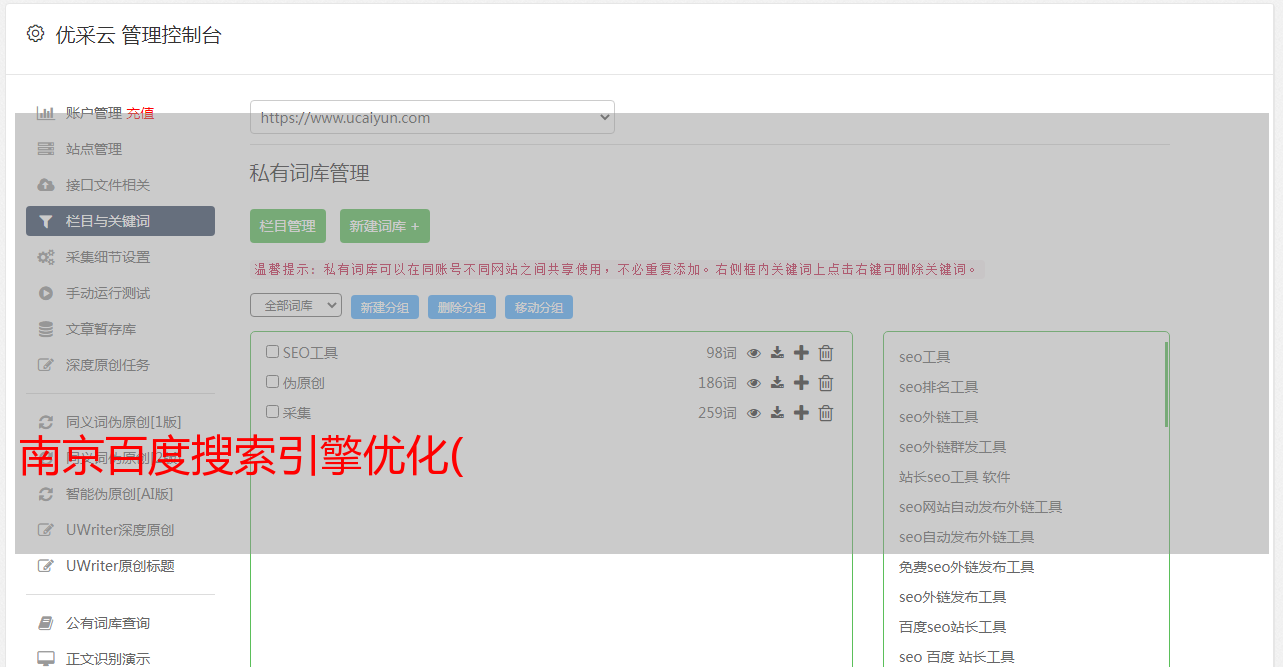
Task: Select keyword seo排名工具
Action: coord(938,387)
